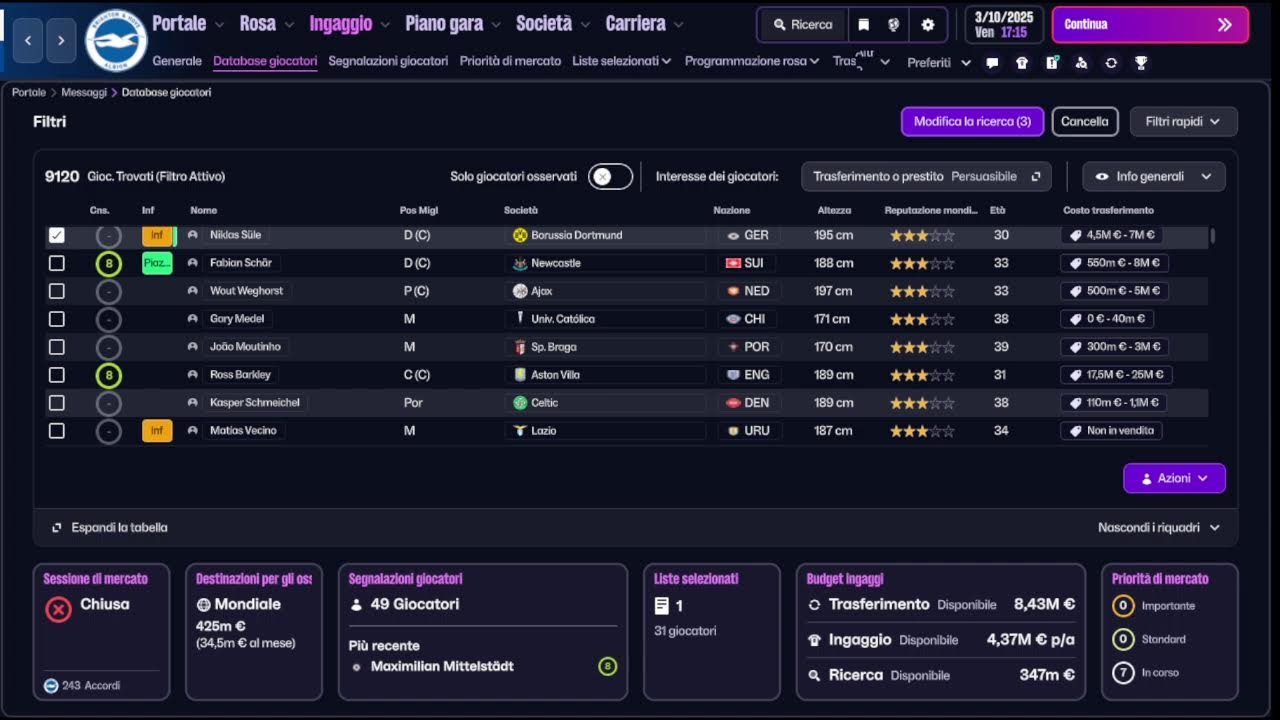Image resolution: width=1280 pixels, height=720 pixels.
Task: Go back with the left arrow button
Action: [x=28, y=40]
